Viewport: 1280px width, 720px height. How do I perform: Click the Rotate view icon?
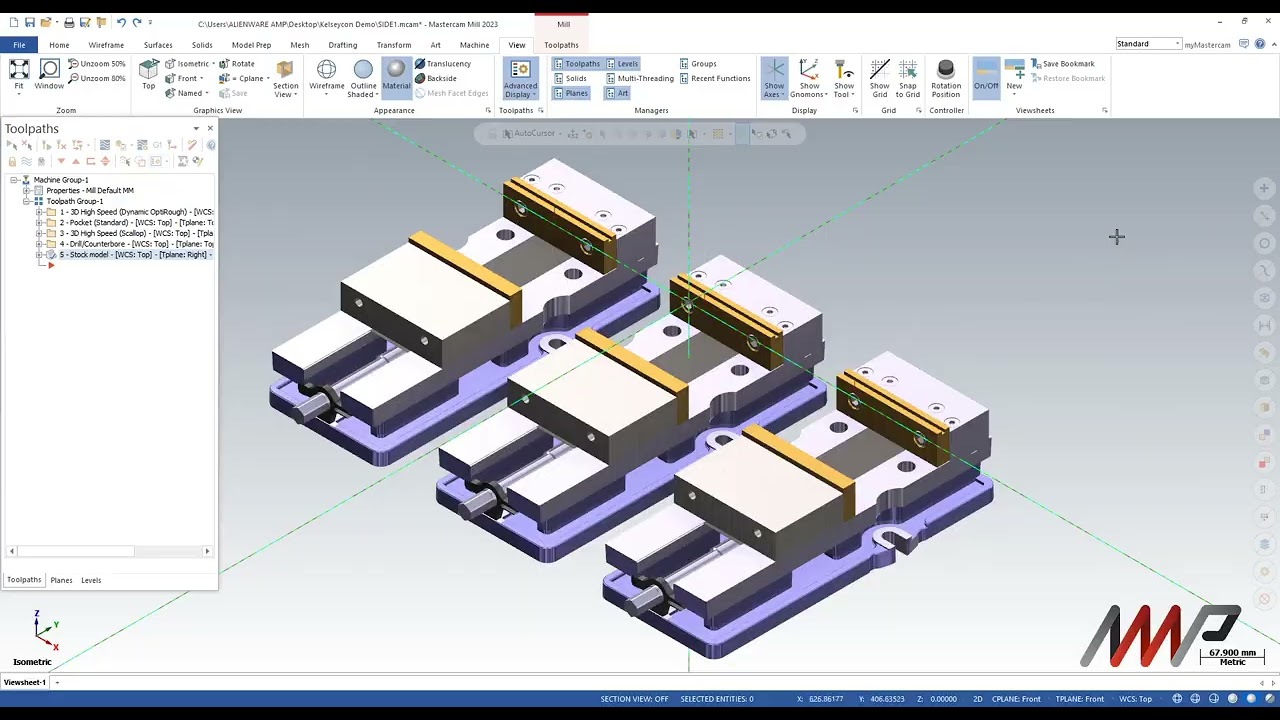point(237,64)
